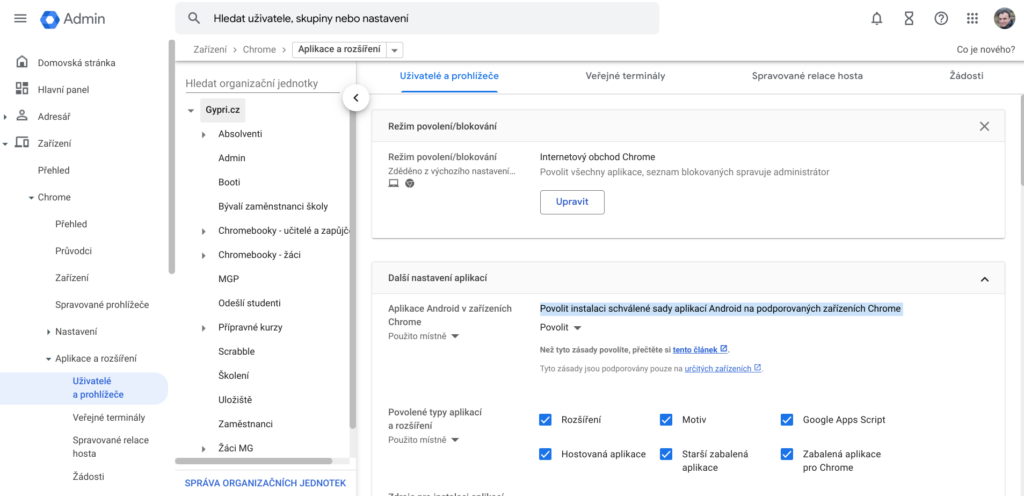Expand the Absolventi organizational unit
The width and height of the screenshot is (1024, 496).
[203, 134]
